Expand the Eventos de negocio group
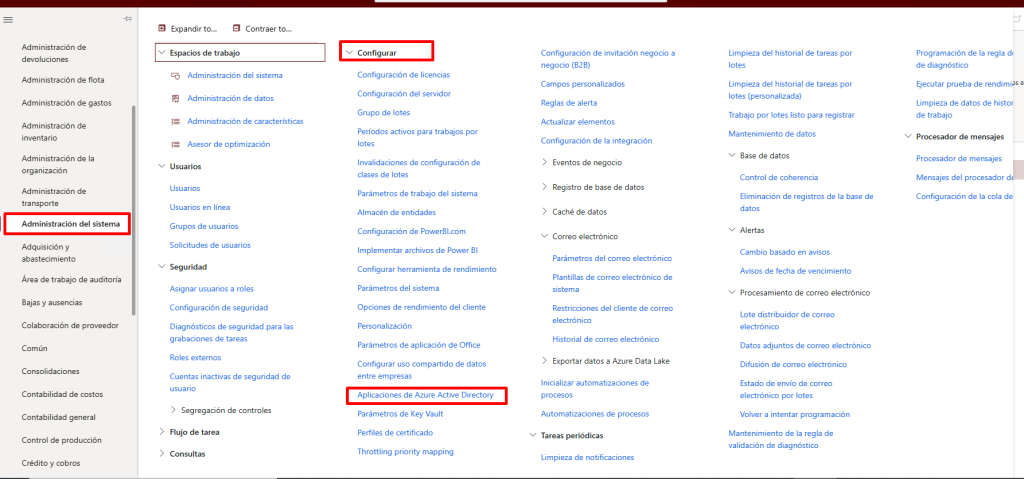The width and height of the screenshot is (1024, 479). (x=544, y=162)
